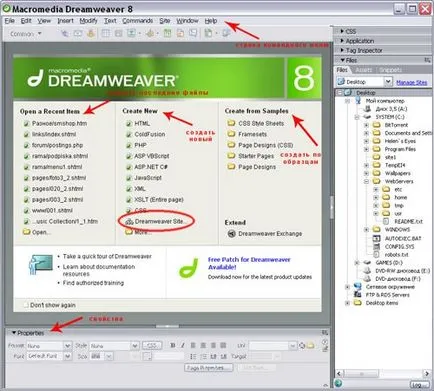Open the Window menu
The image size is (434, 391).
tap(187, 21)
